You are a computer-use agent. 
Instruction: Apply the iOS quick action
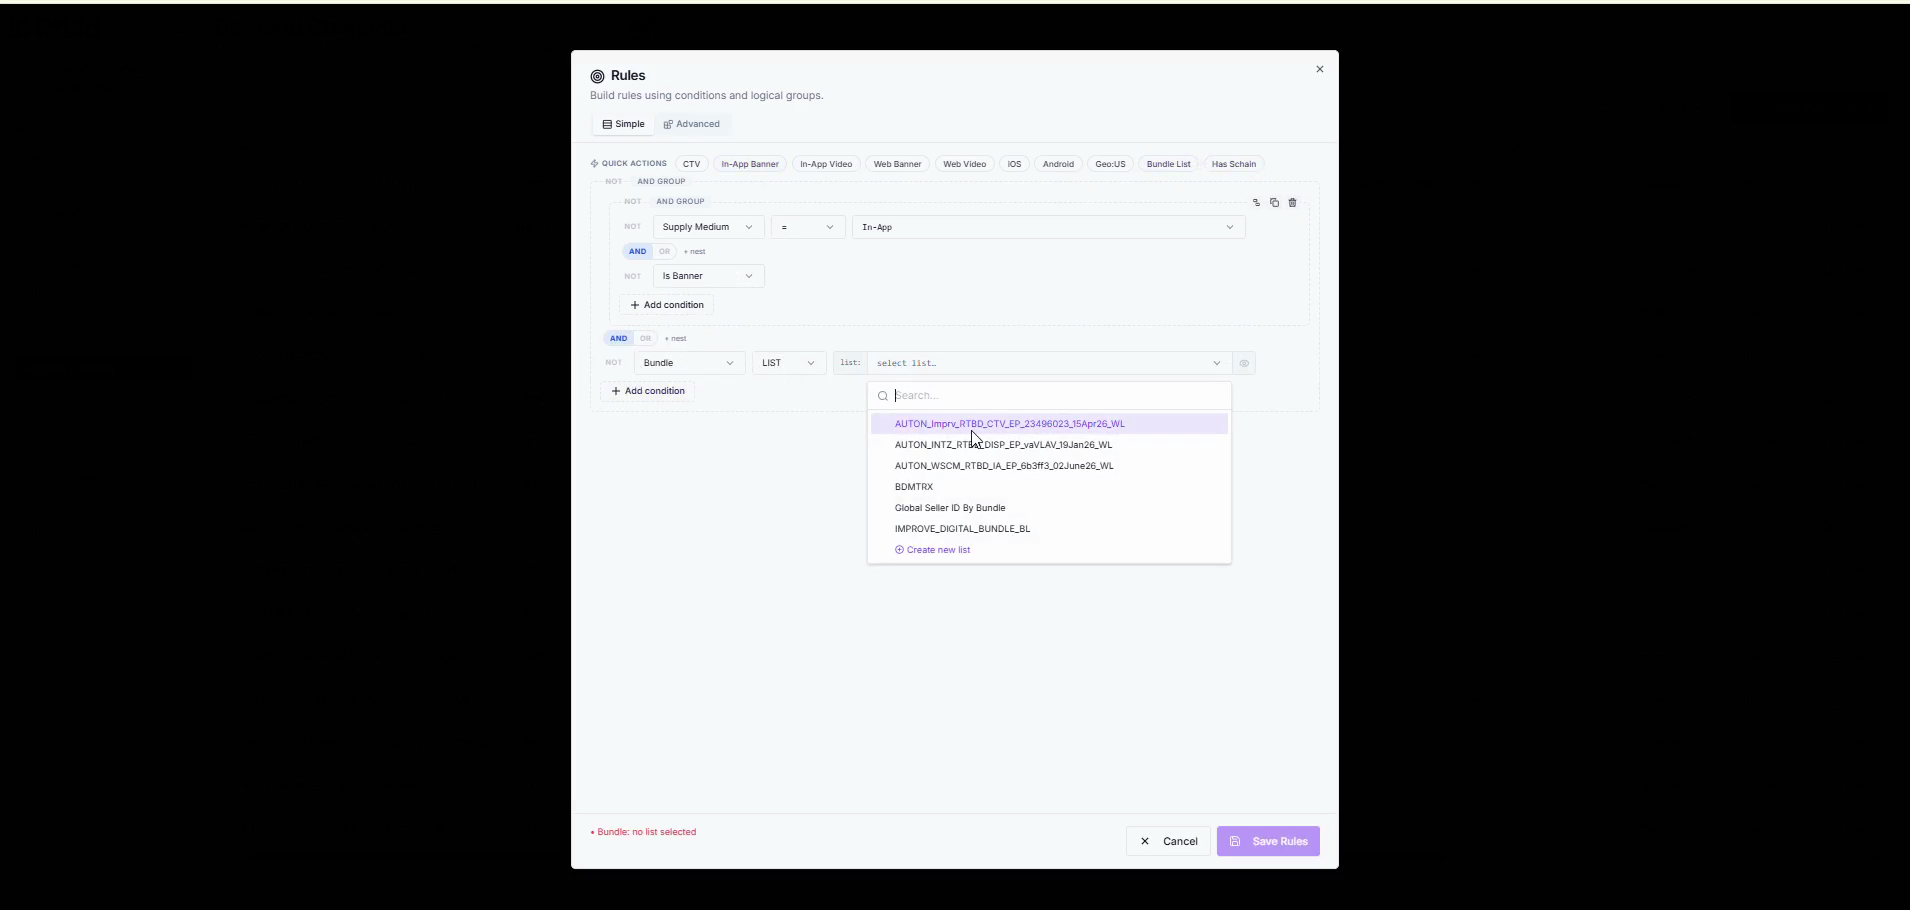(1014, 164)
